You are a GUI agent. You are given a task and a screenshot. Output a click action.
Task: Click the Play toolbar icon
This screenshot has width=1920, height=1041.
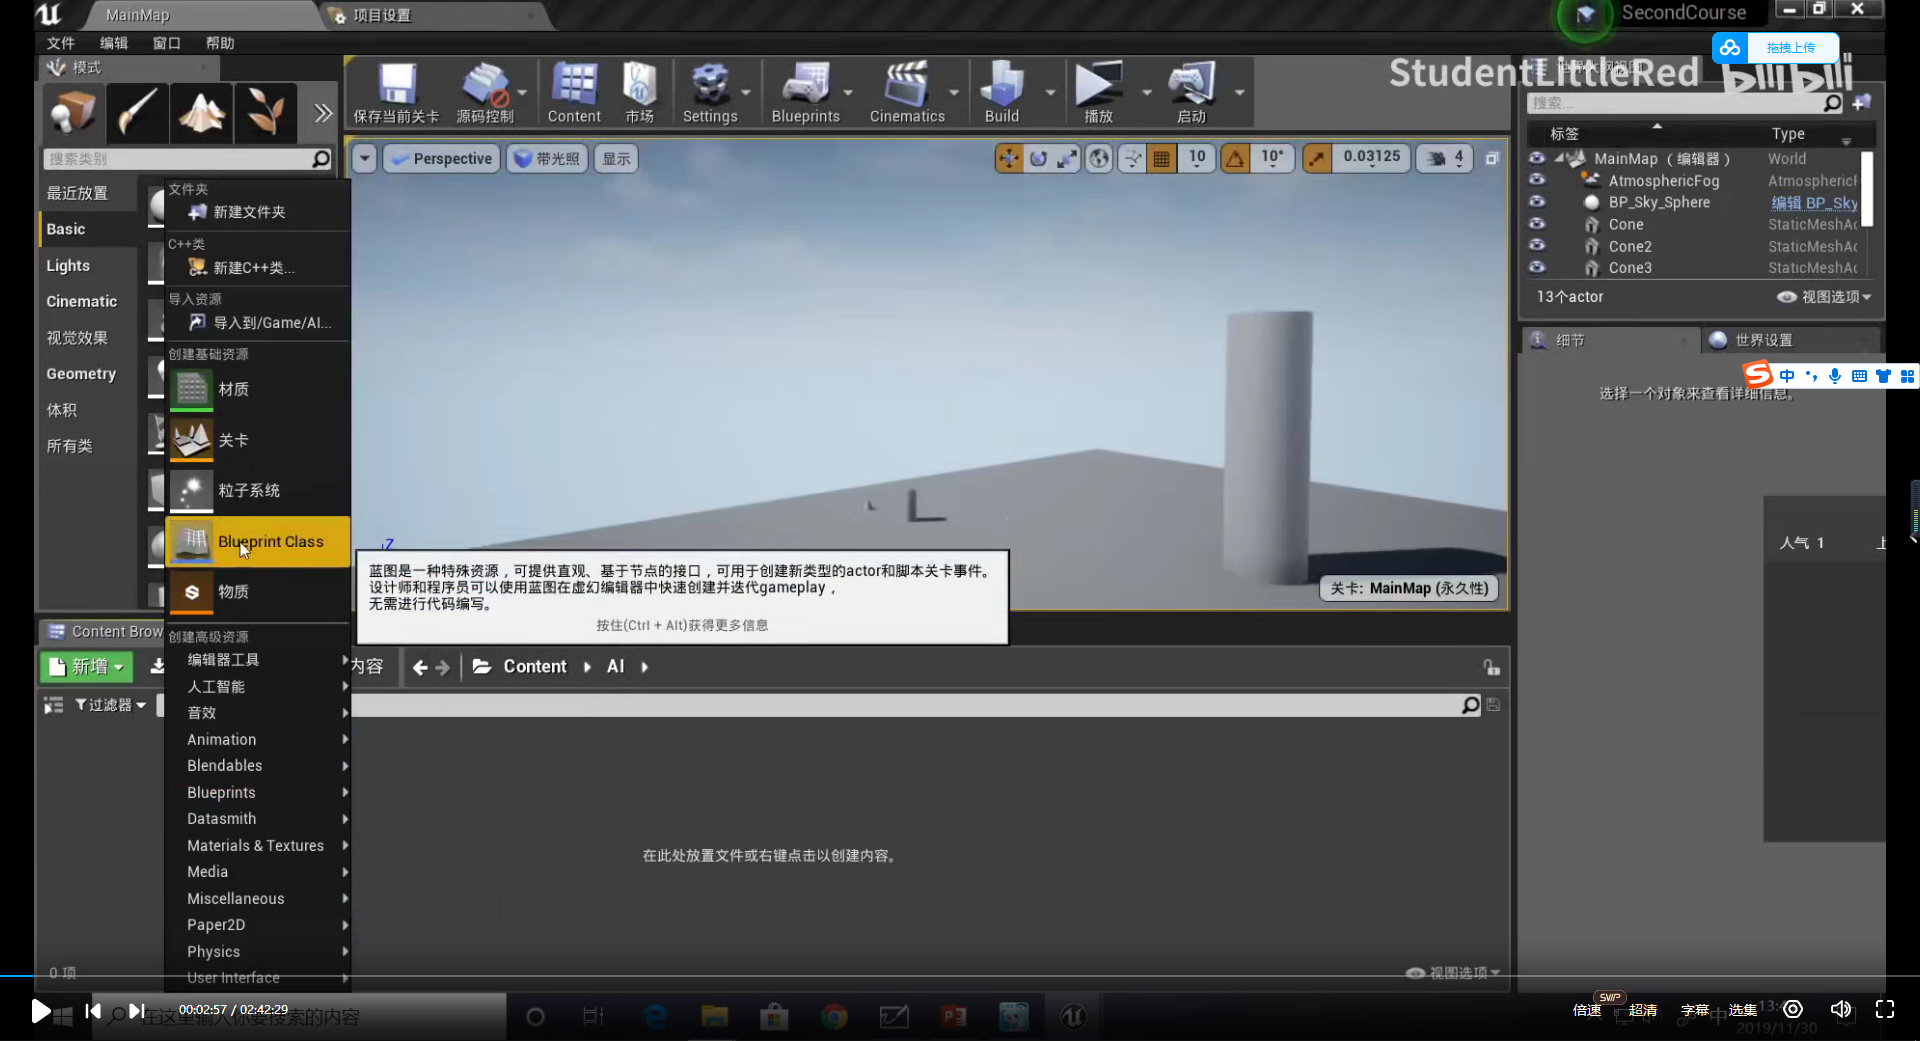(x=1099, y=93)
